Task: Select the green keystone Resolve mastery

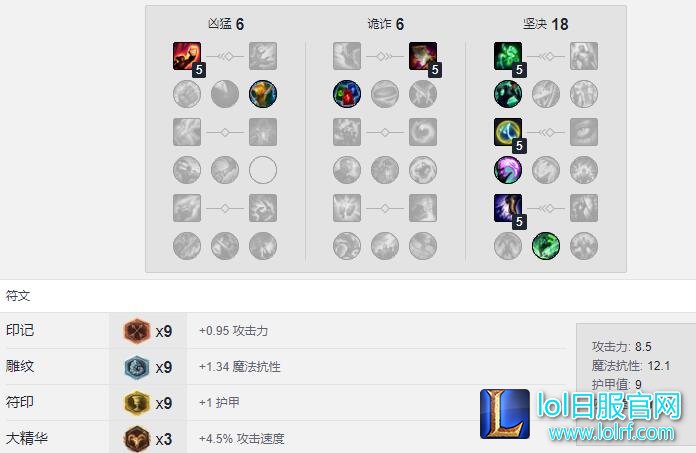Action: (x=546, y=246)
